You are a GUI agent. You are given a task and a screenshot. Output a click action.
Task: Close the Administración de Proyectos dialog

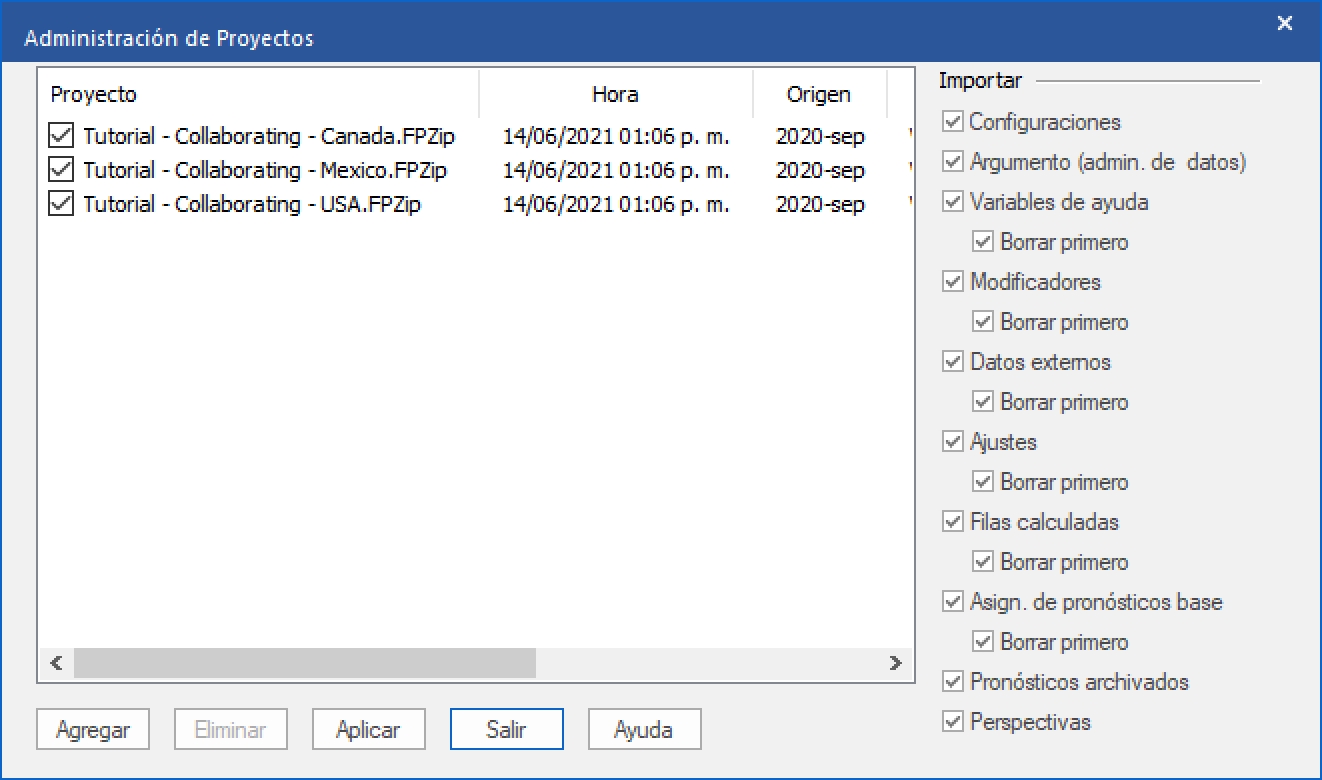tap(1285, 24)
